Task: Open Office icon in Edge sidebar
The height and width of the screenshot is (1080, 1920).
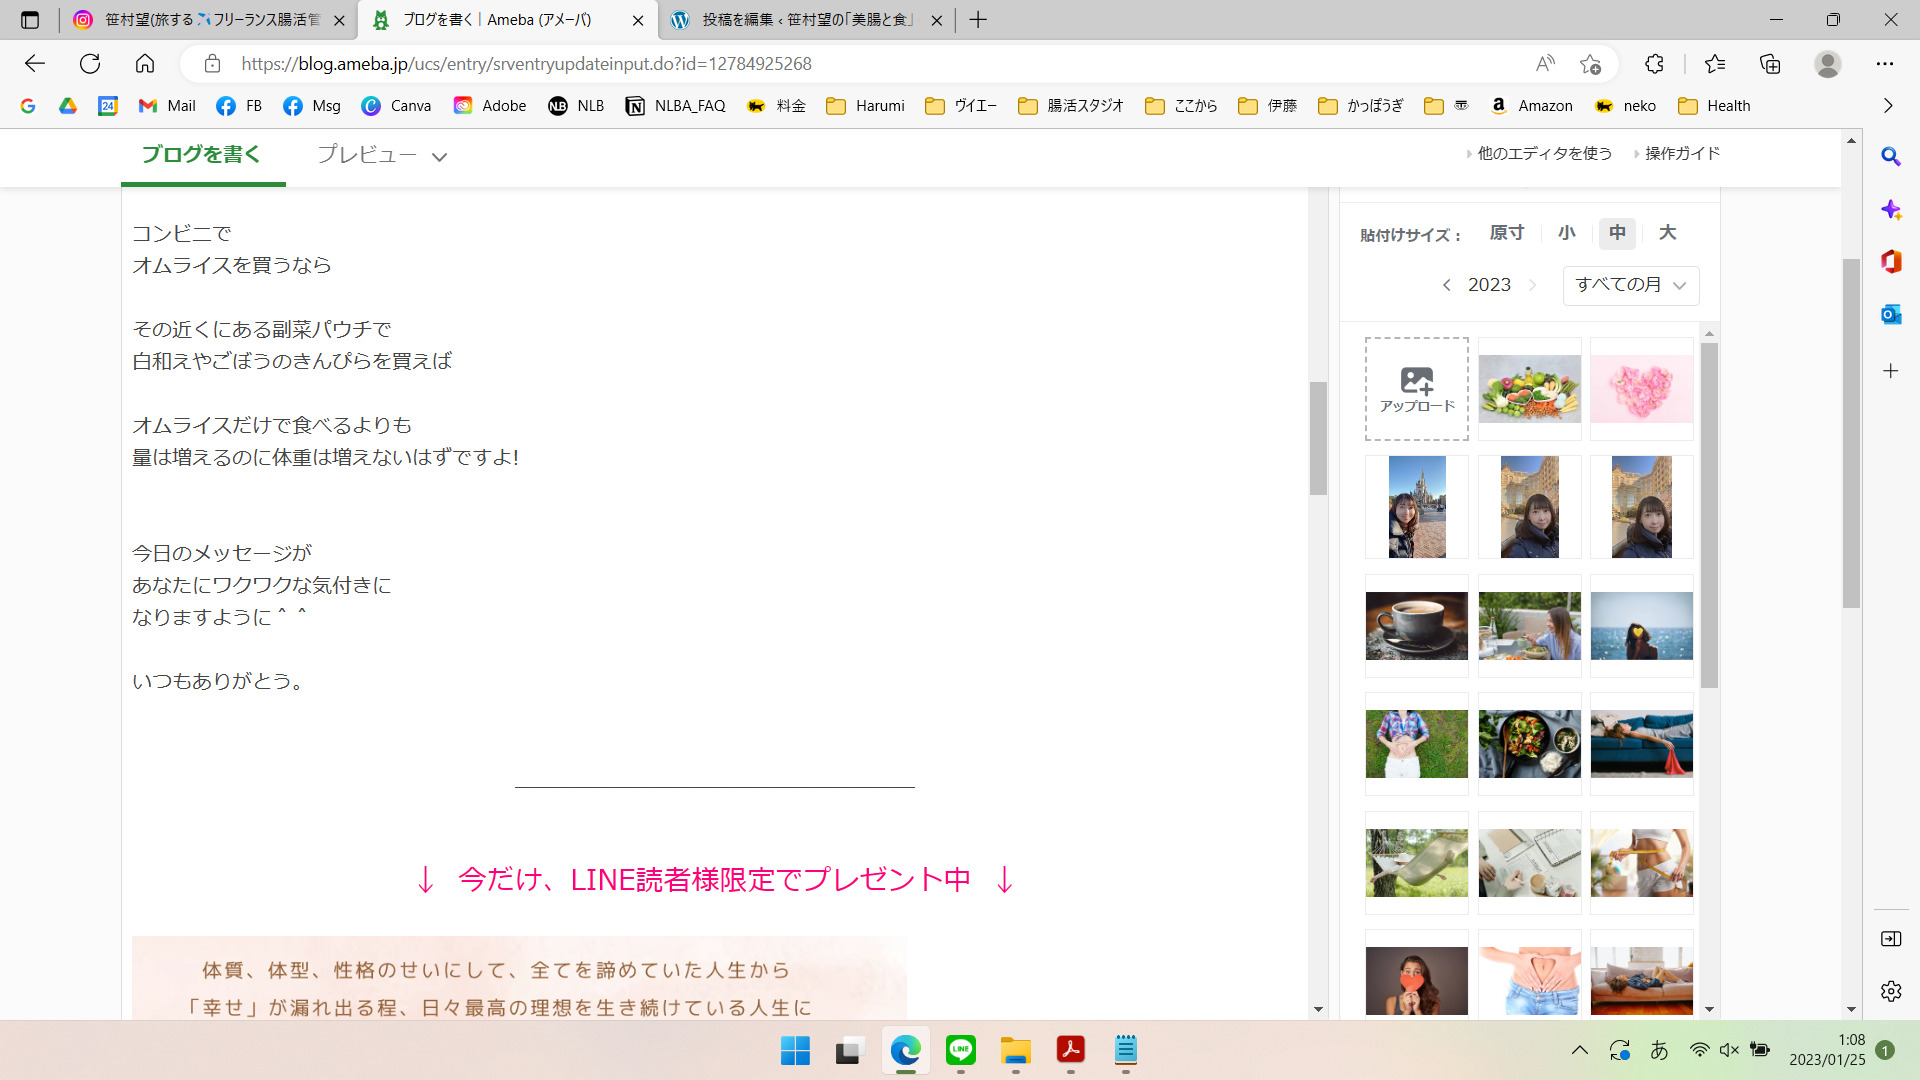Action: [1890, 261]
